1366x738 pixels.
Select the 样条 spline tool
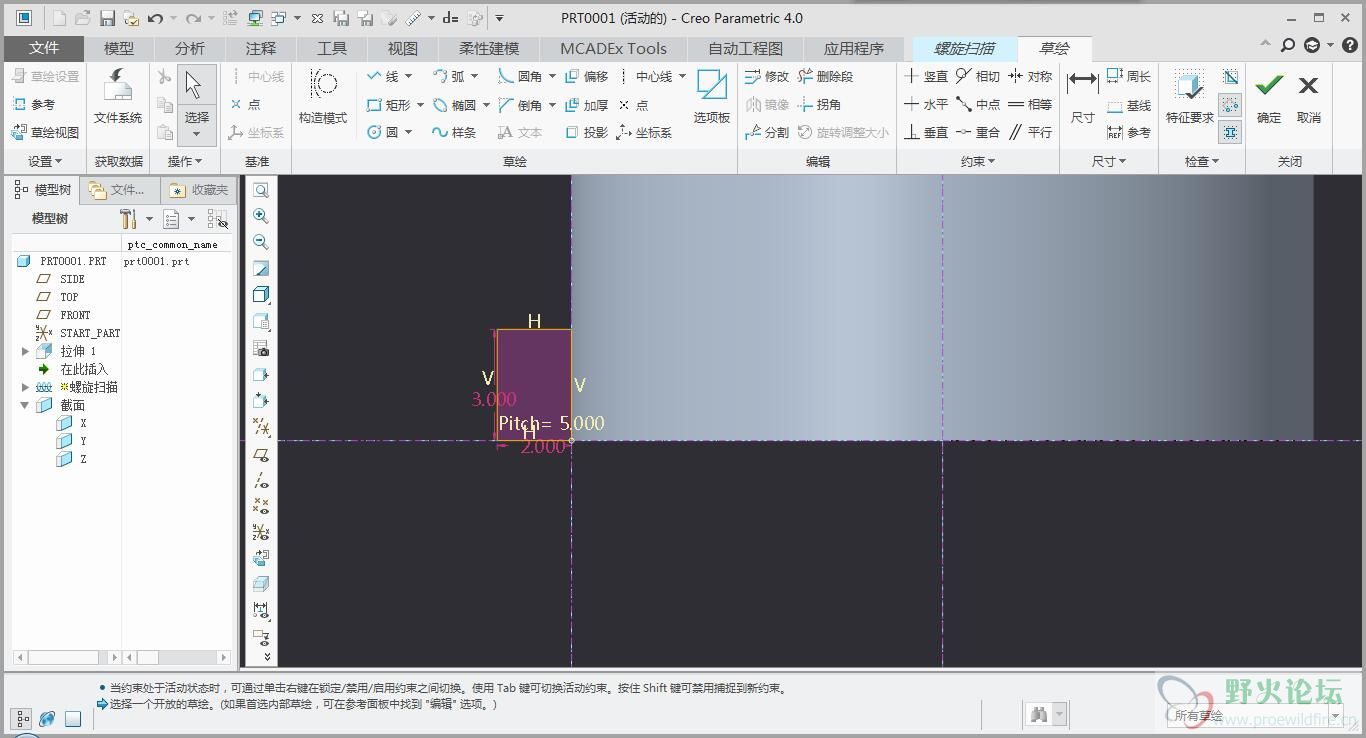click(454, 132)
